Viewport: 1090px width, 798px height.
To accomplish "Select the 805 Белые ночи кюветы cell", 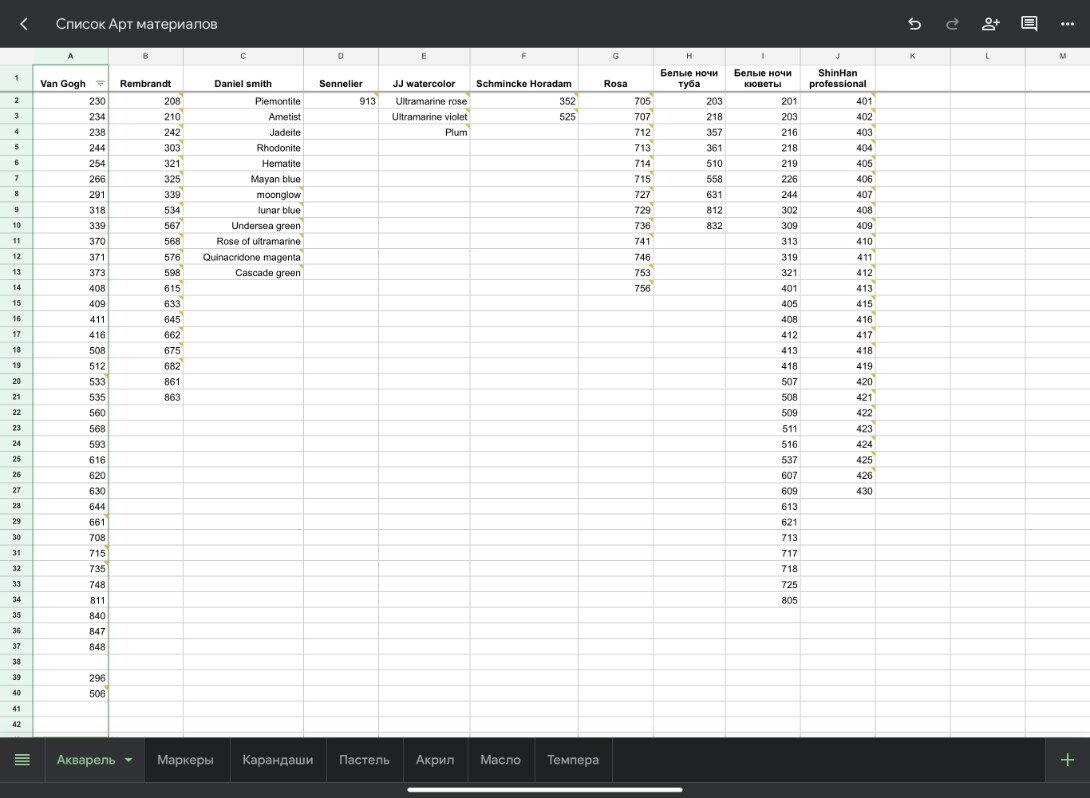I will pos(763,600).
